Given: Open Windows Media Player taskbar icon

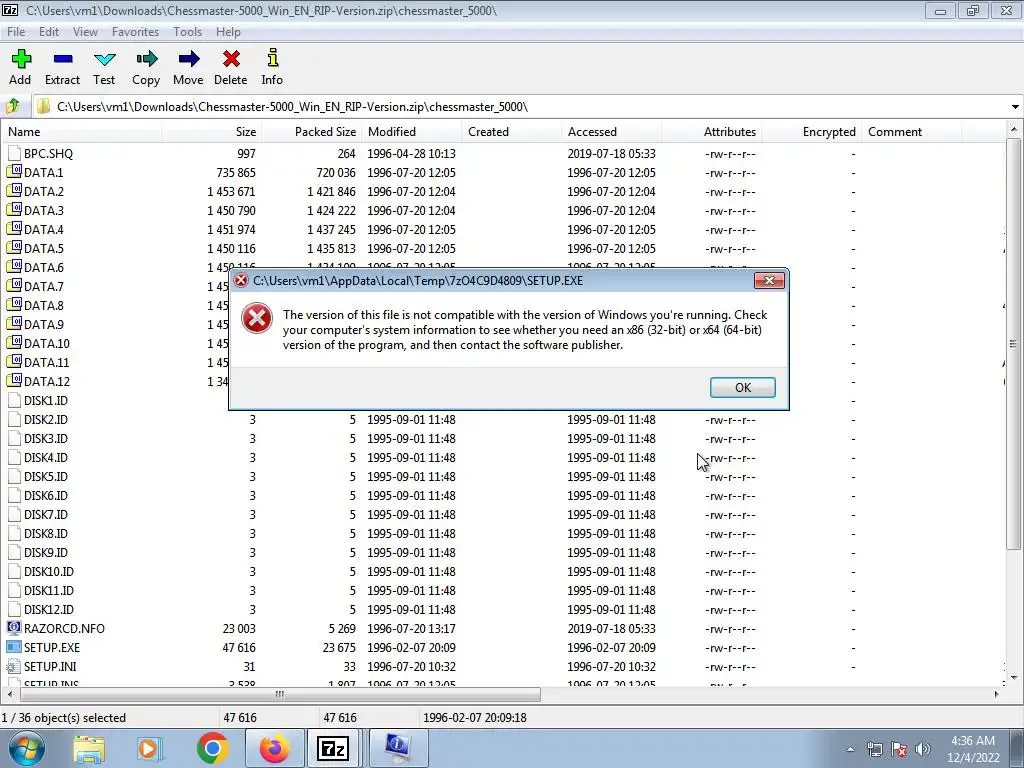Looking at the screenshot, I should point(150,748).
